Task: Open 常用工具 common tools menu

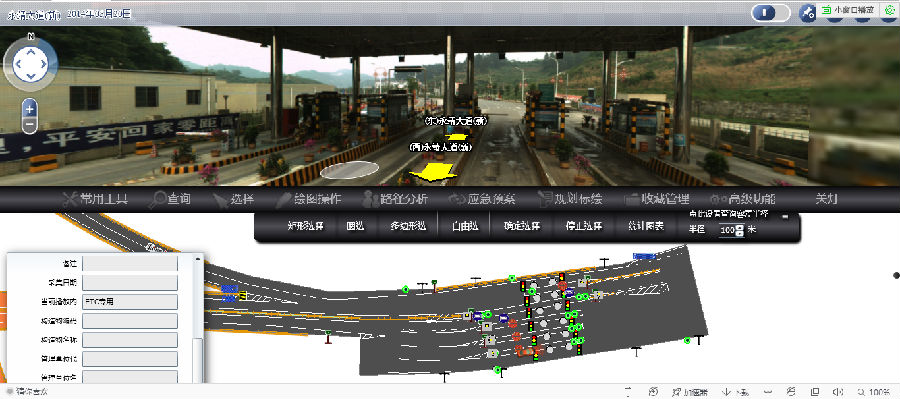Action: (95, 199)
